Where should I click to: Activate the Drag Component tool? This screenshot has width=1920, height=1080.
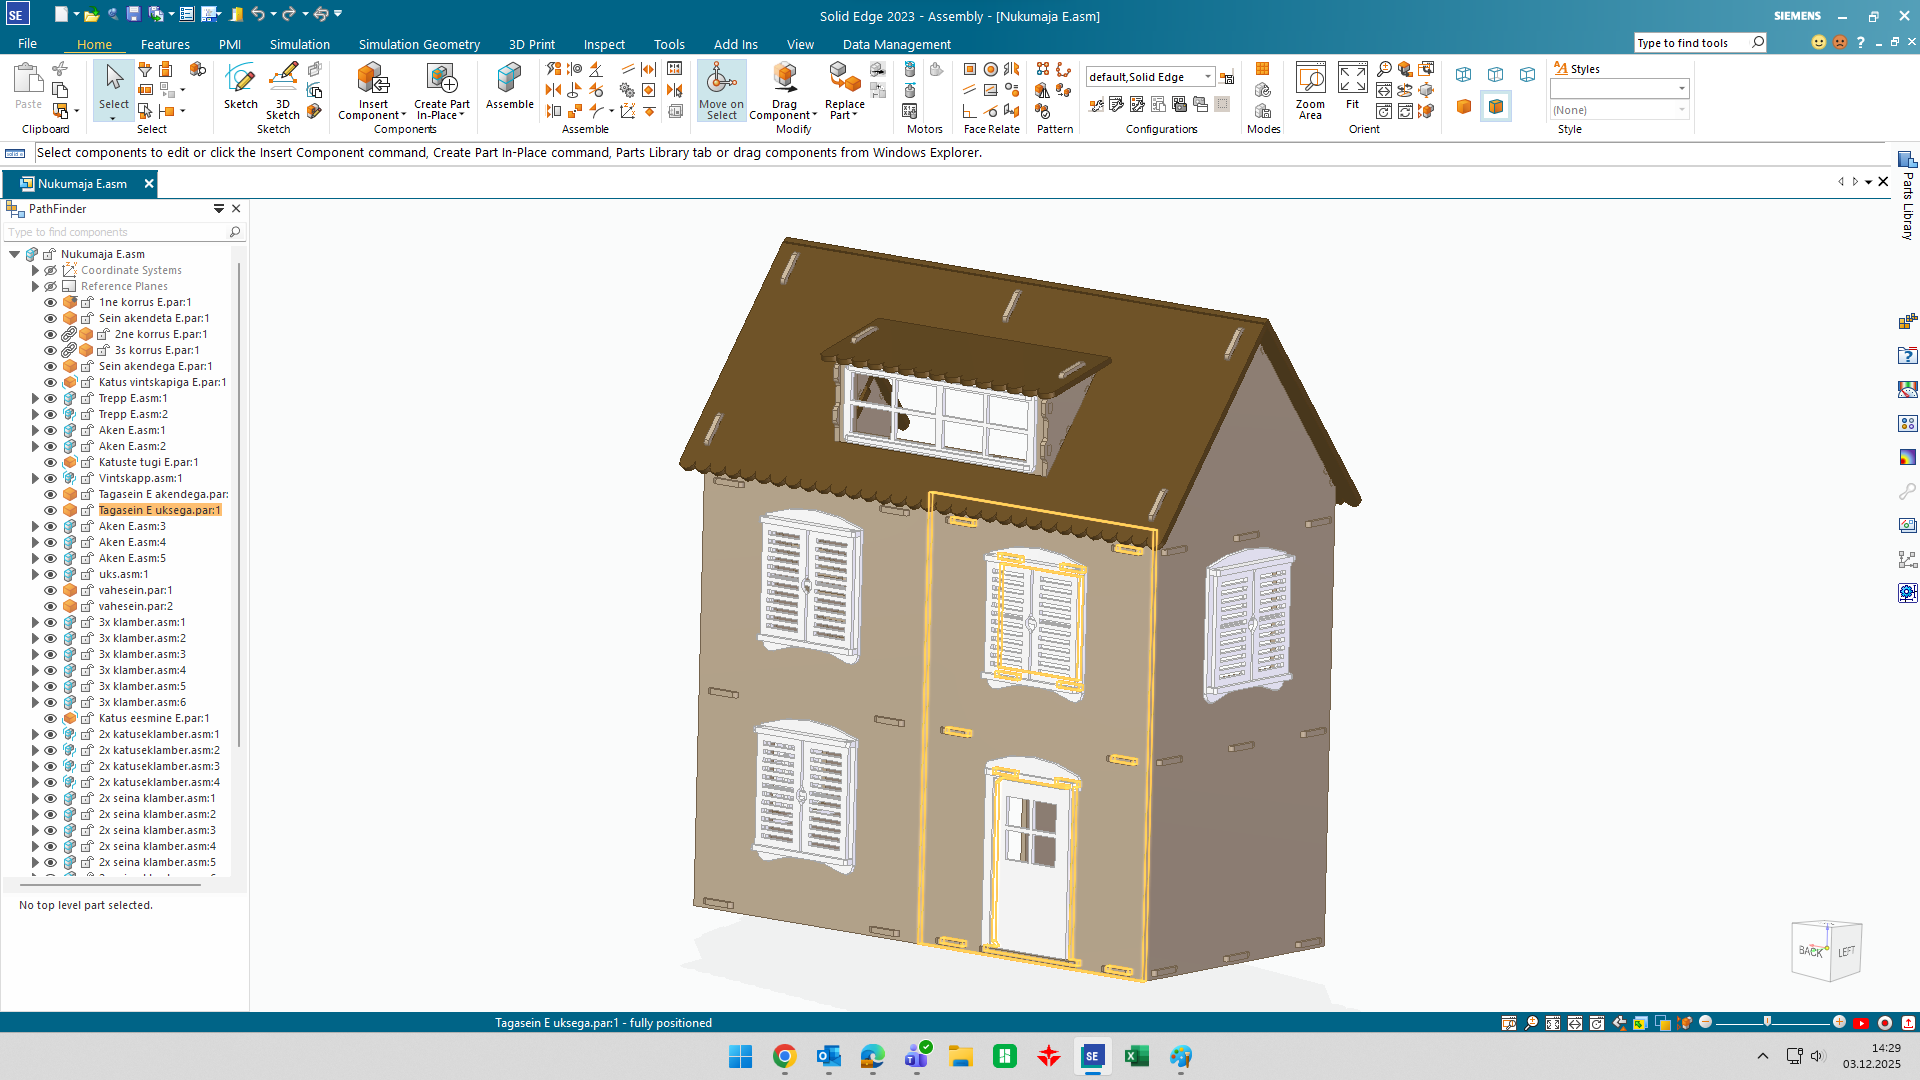(x=784, y=80)
